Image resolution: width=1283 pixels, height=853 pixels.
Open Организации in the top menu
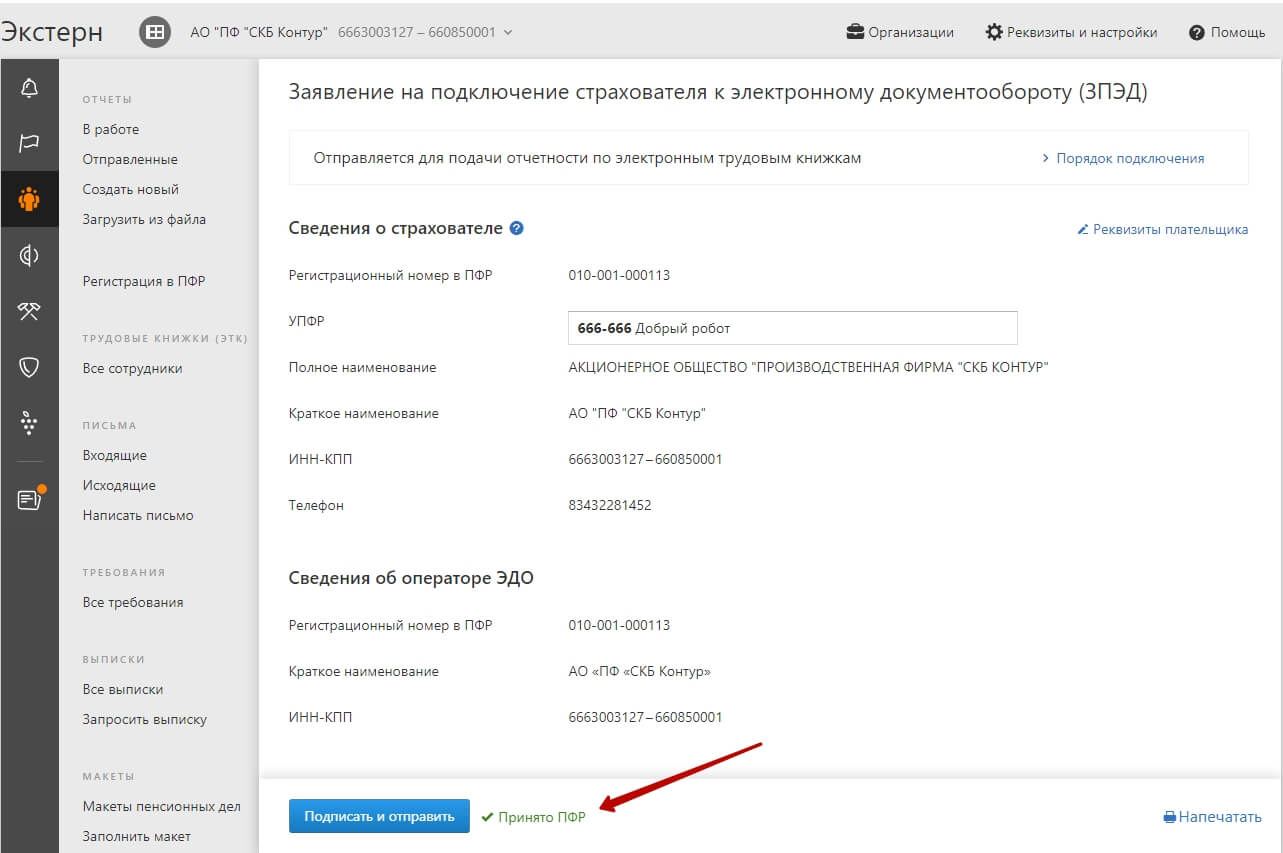pos(900,32)
